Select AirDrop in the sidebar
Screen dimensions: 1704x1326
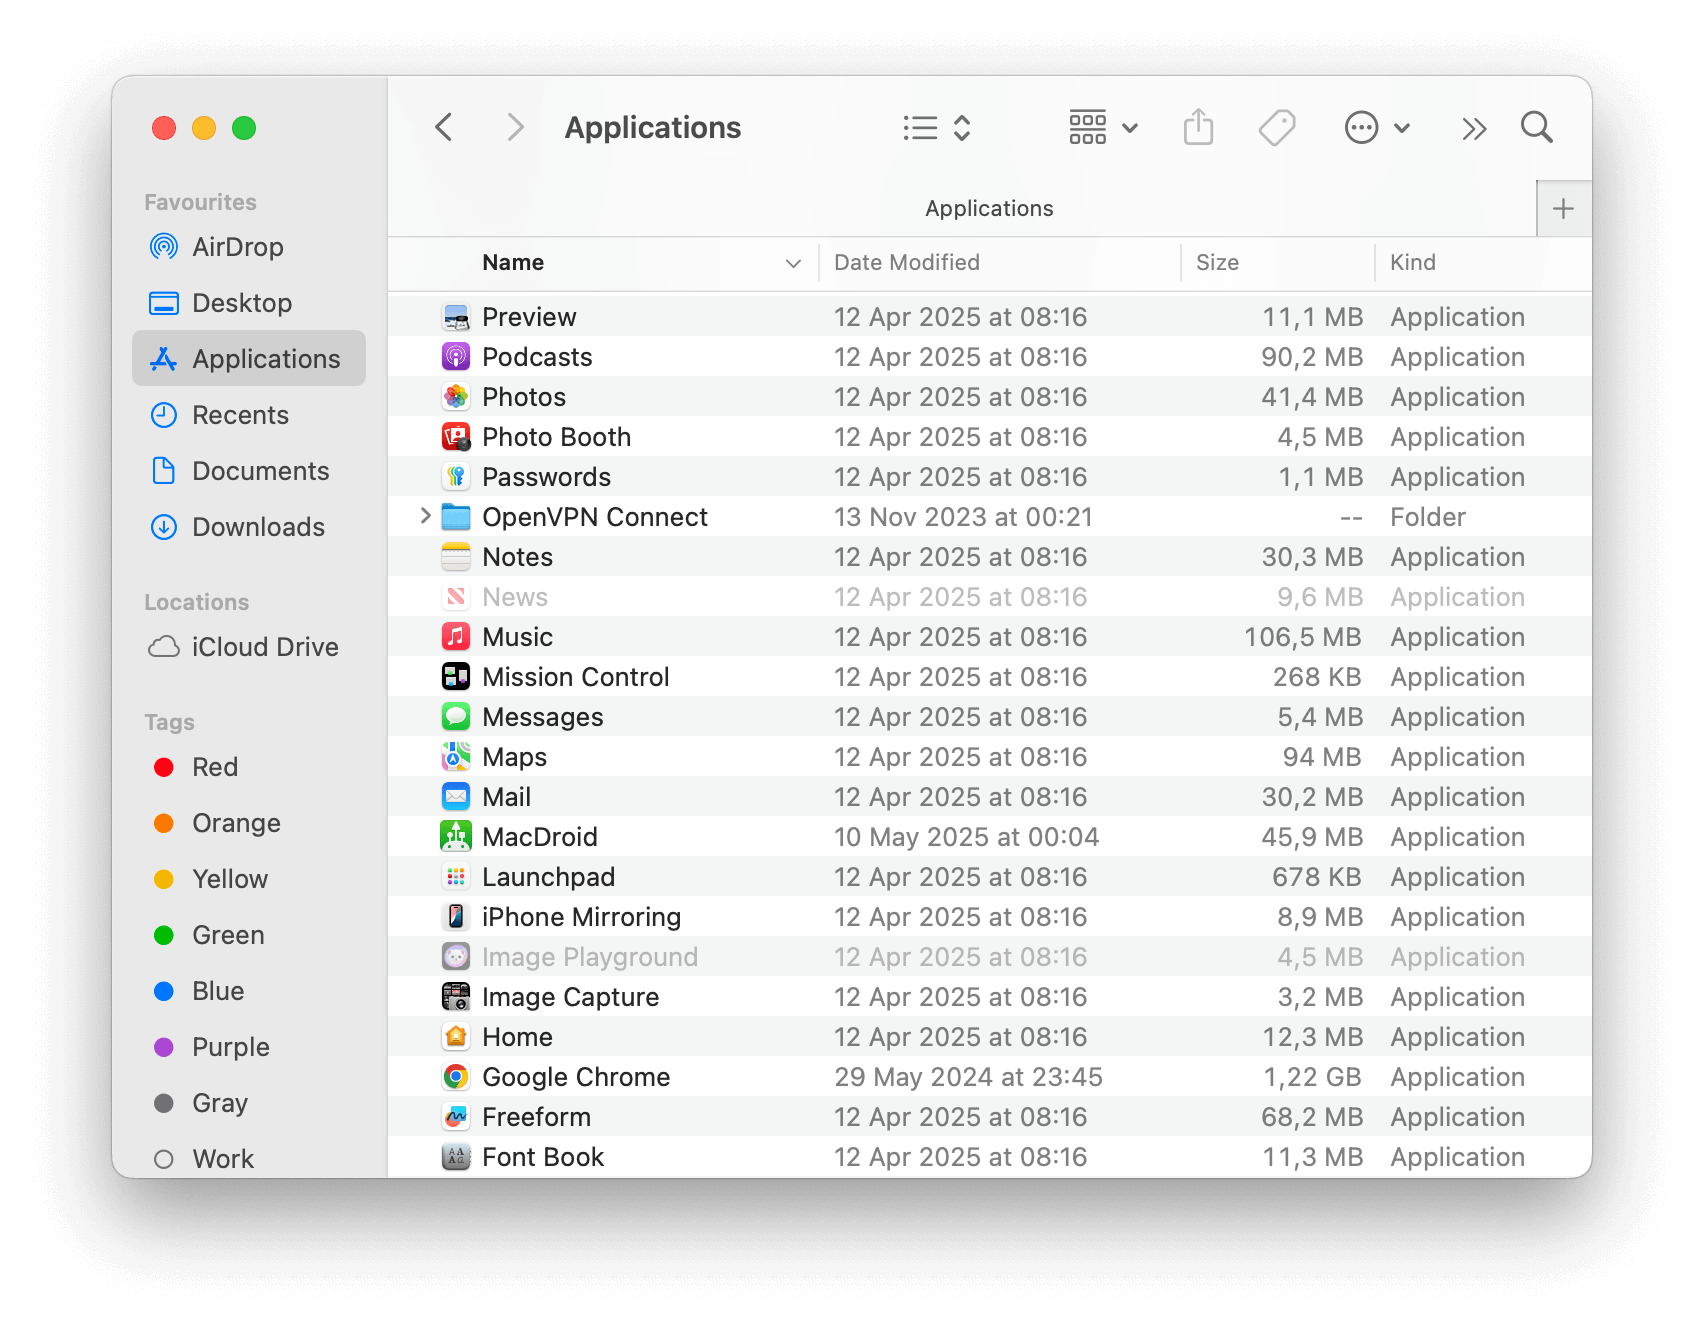(238, 247)
